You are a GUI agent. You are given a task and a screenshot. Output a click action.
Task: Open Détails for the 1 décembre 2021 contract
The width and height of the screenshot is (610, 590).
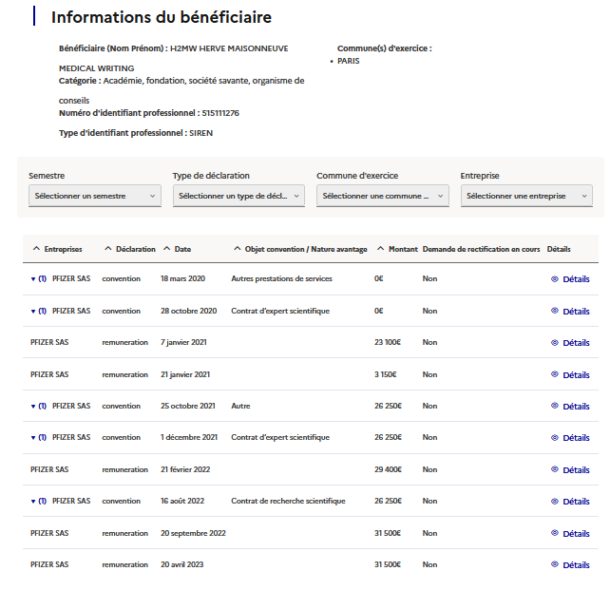(x=570, y=438)
